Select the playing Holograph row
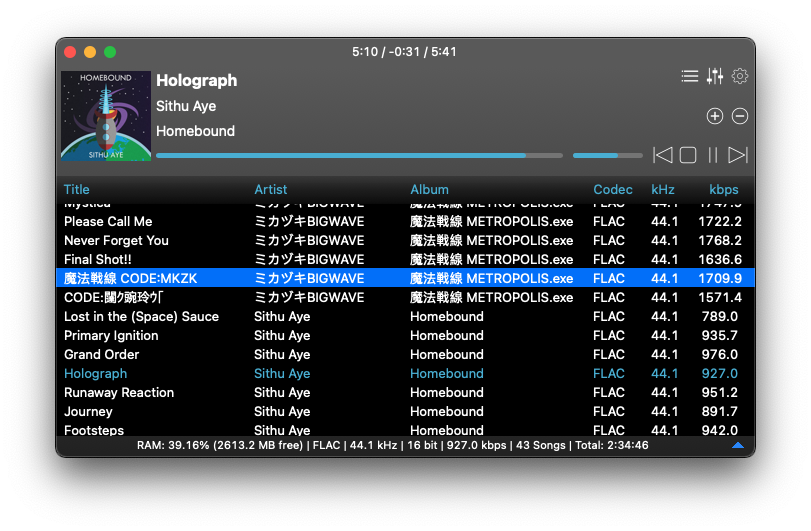The width and height of the screenshot is (811, 531). [x=406, y=373]
